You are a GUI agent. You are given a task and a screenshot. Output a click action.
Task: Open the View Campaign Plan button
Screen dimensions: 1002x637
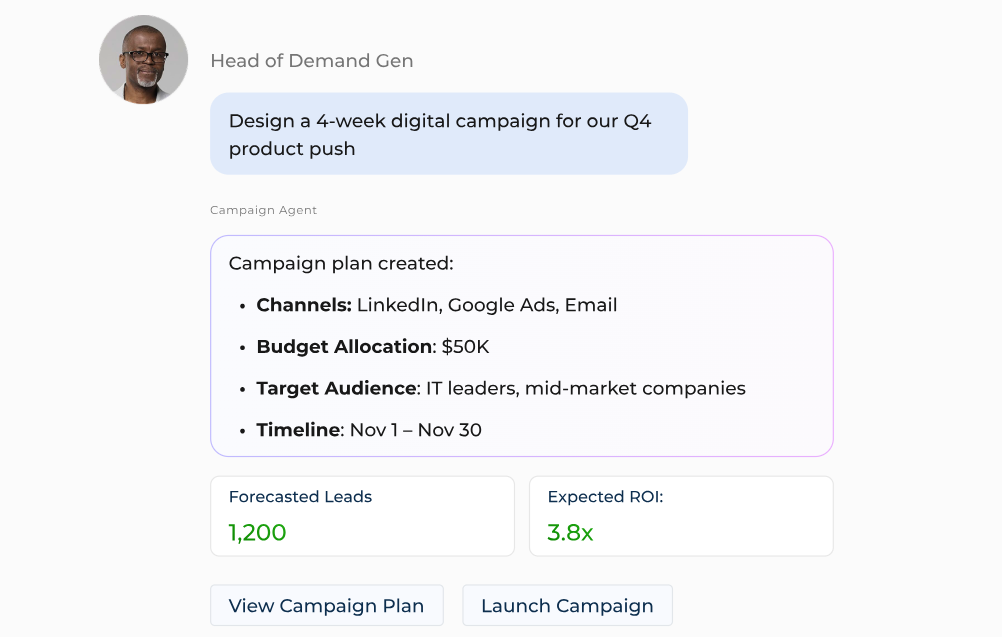click(326, 606)
